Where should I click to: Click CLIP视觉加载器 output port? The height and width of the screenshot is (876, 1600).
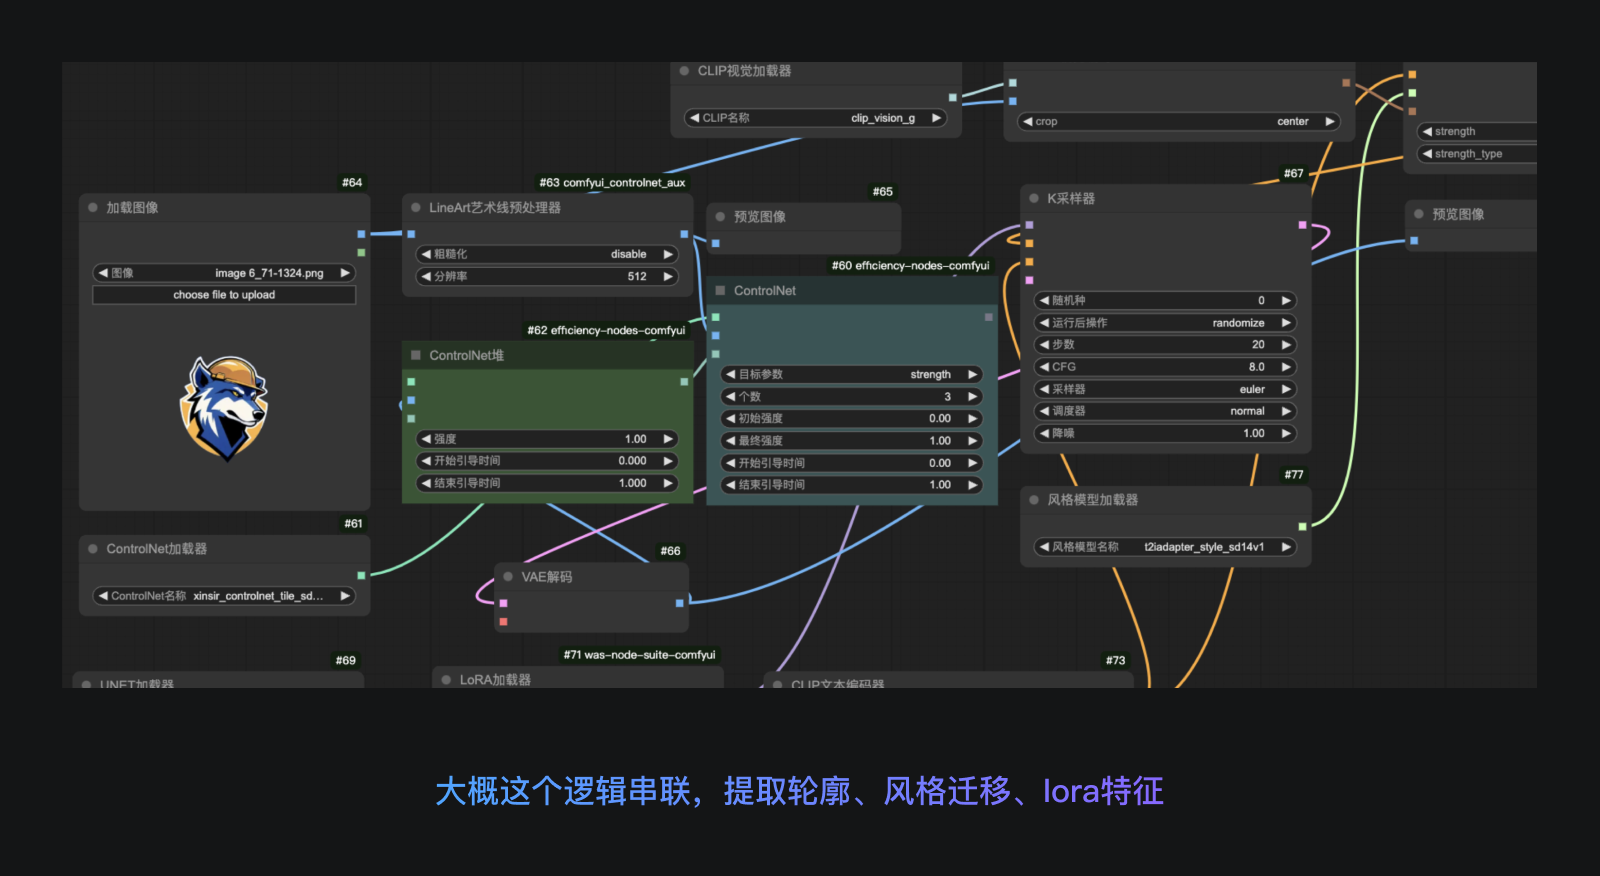(952, 97)
